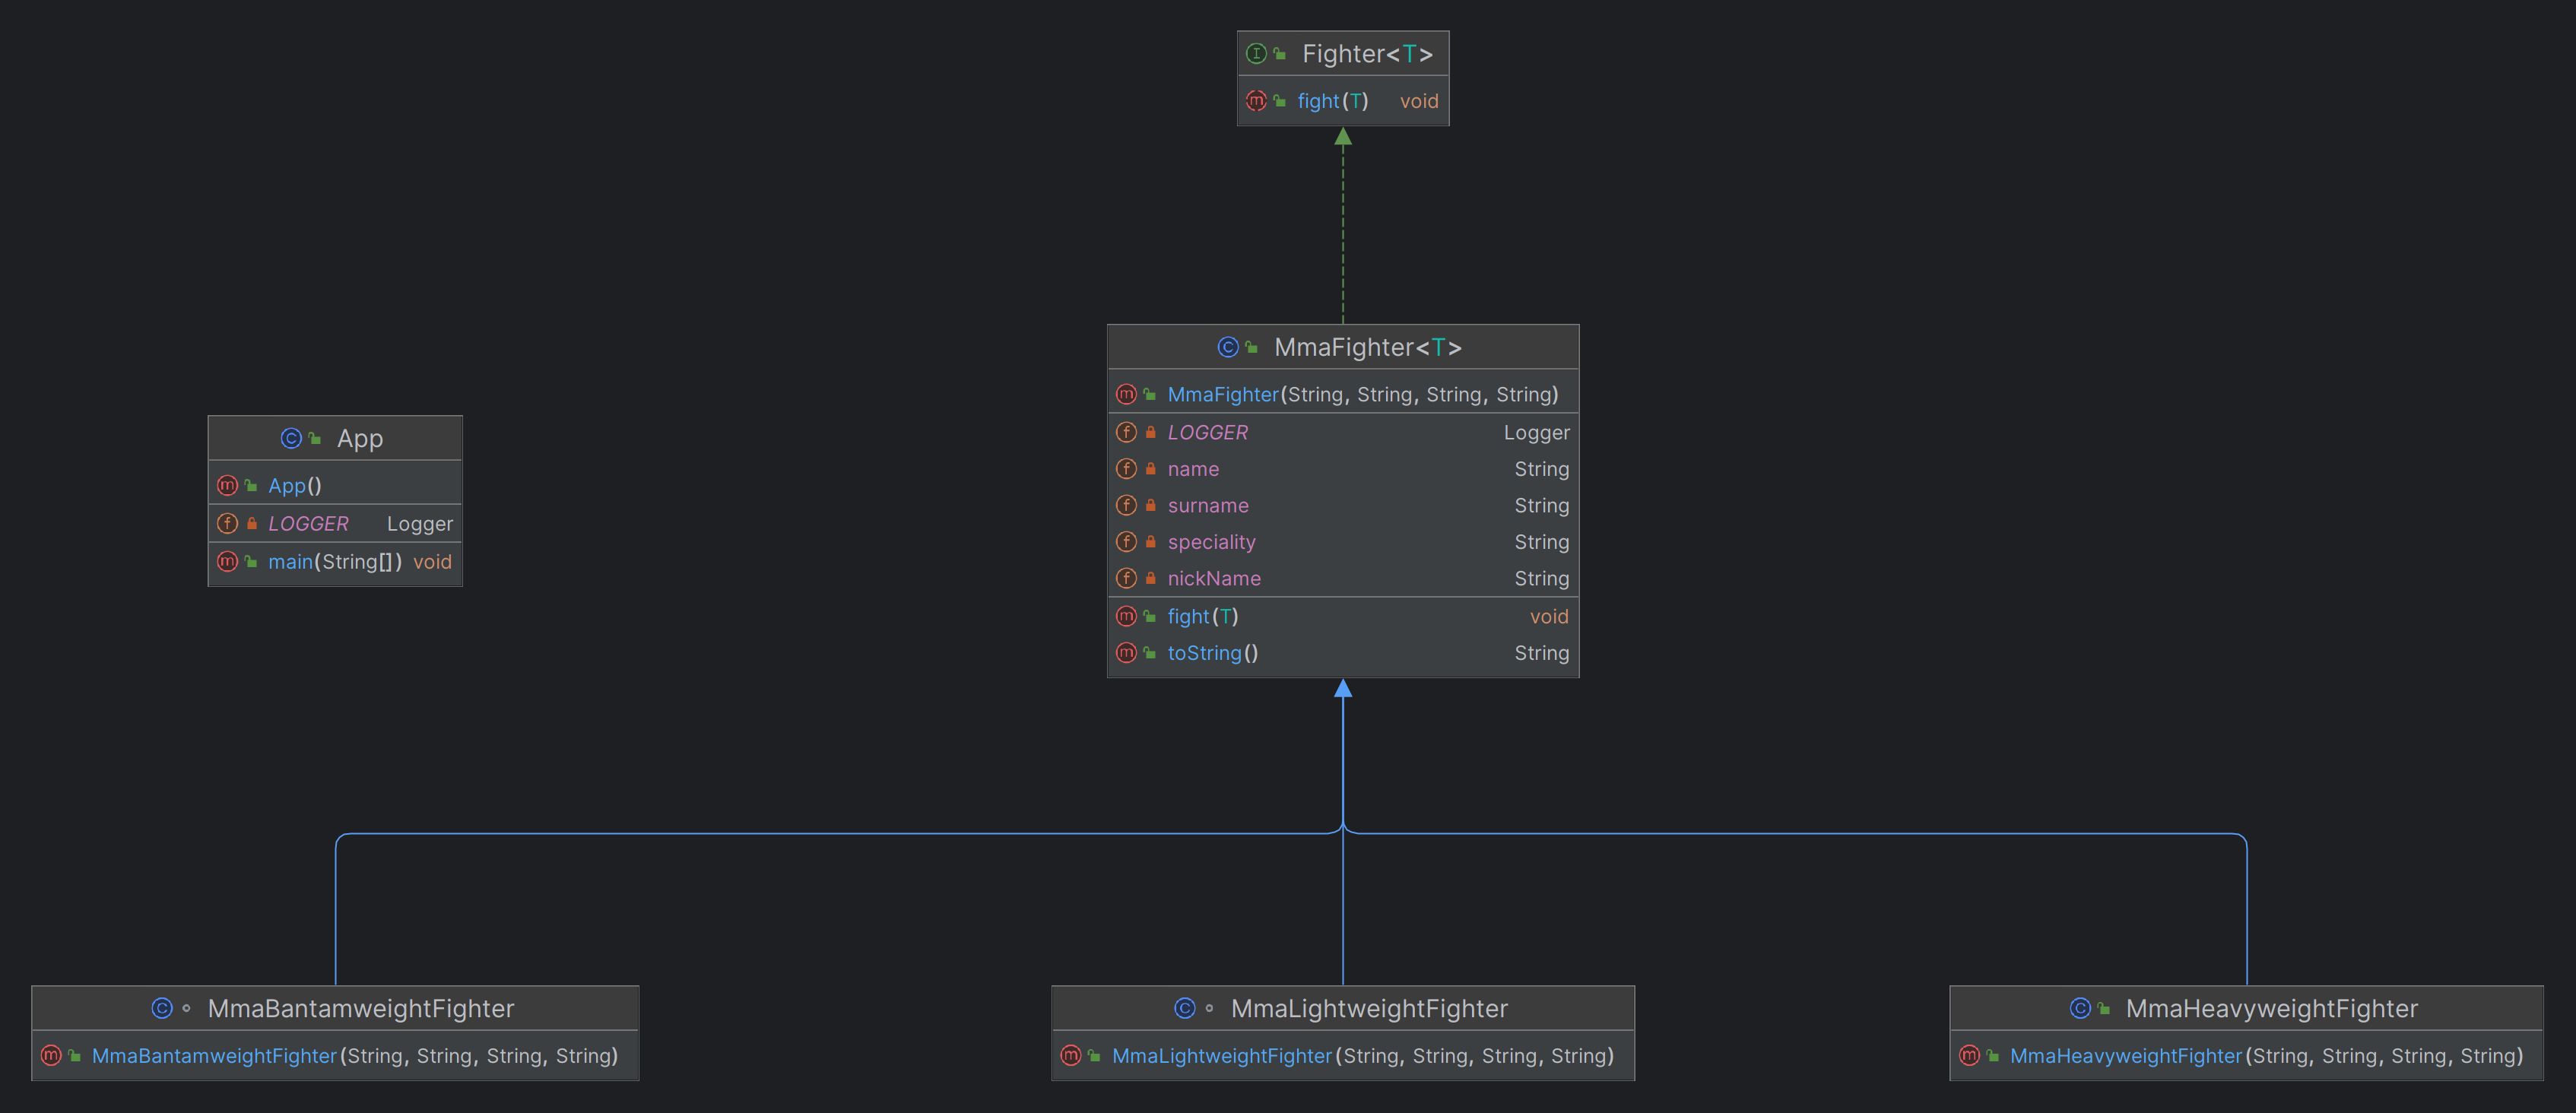Select the fight(T) method in Fighter interface
The image size is (2576, 1113).
(1343, 101)
